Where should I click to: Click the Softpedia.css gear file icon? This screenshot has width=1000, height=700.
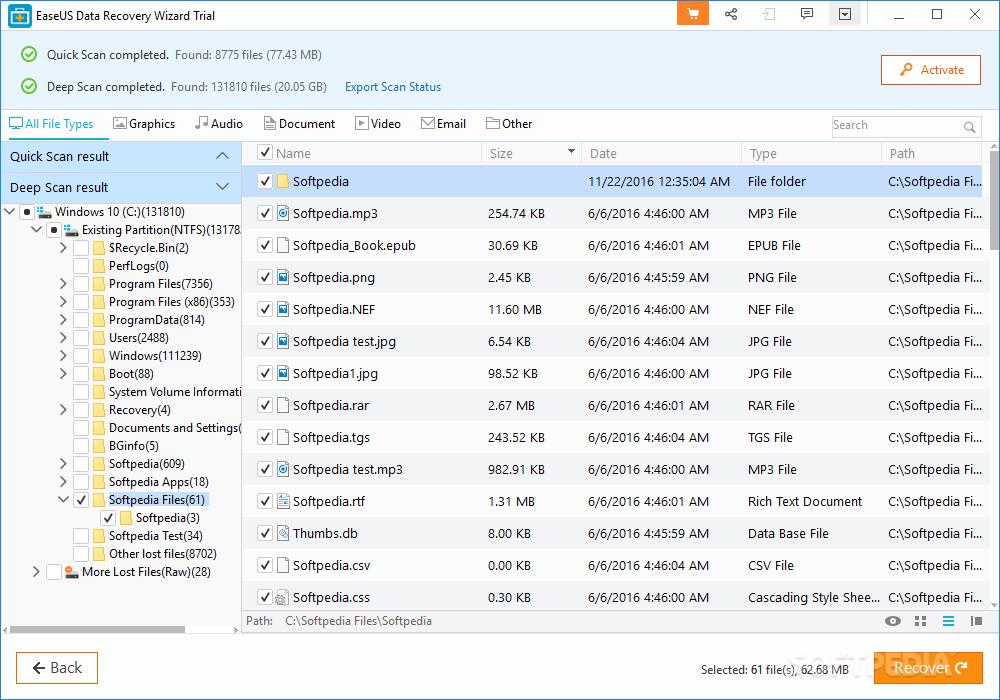[x=281, y=598]
